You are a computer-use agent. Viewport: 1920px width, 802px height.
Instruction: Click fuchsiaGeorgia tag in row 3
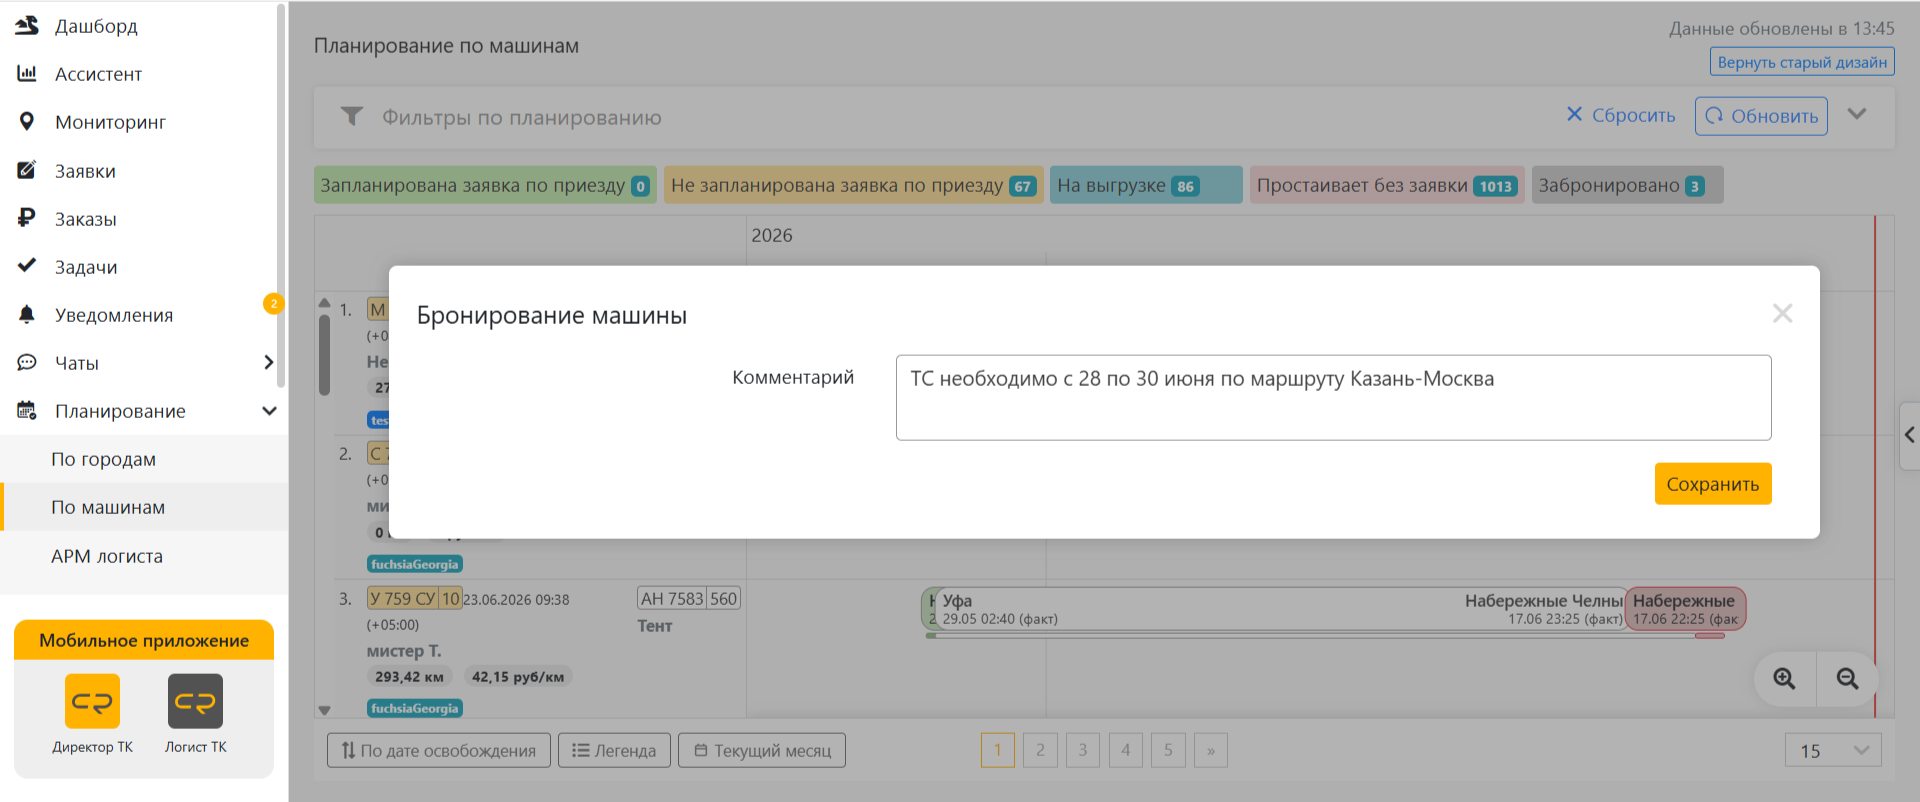tap(415, 708)
